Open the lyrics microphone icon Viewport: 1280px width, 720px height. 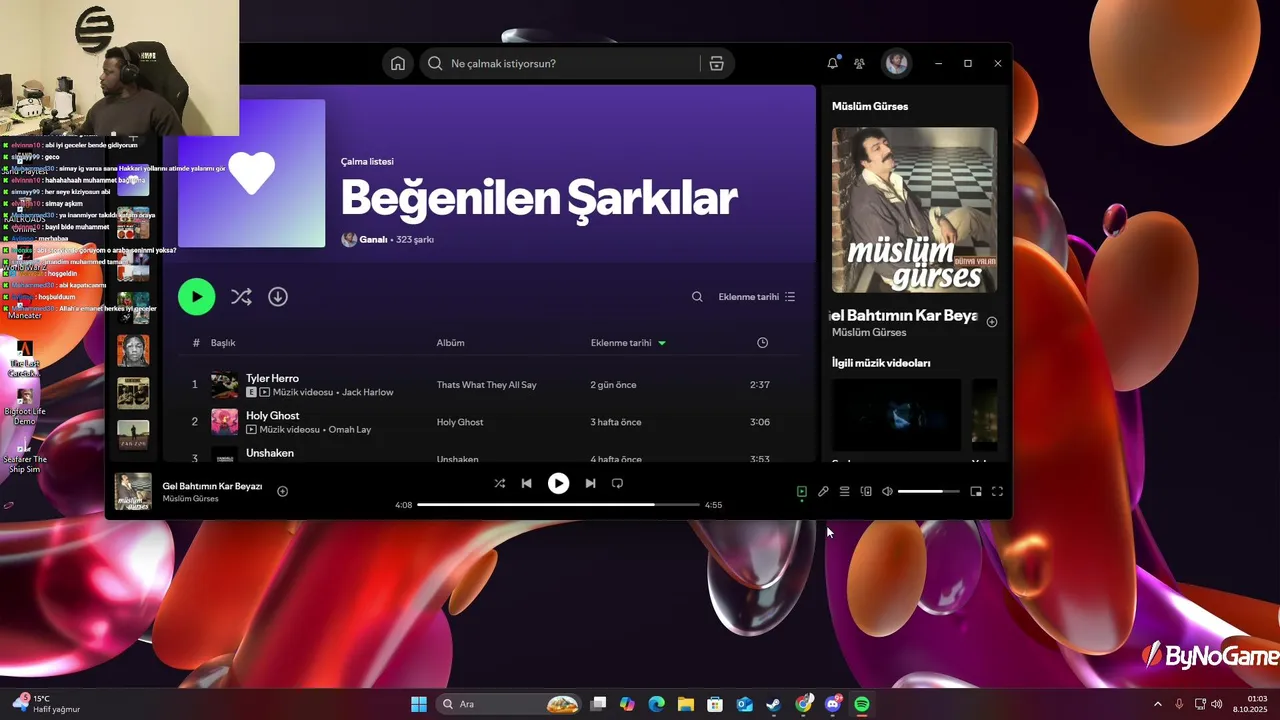click(823, 491)
